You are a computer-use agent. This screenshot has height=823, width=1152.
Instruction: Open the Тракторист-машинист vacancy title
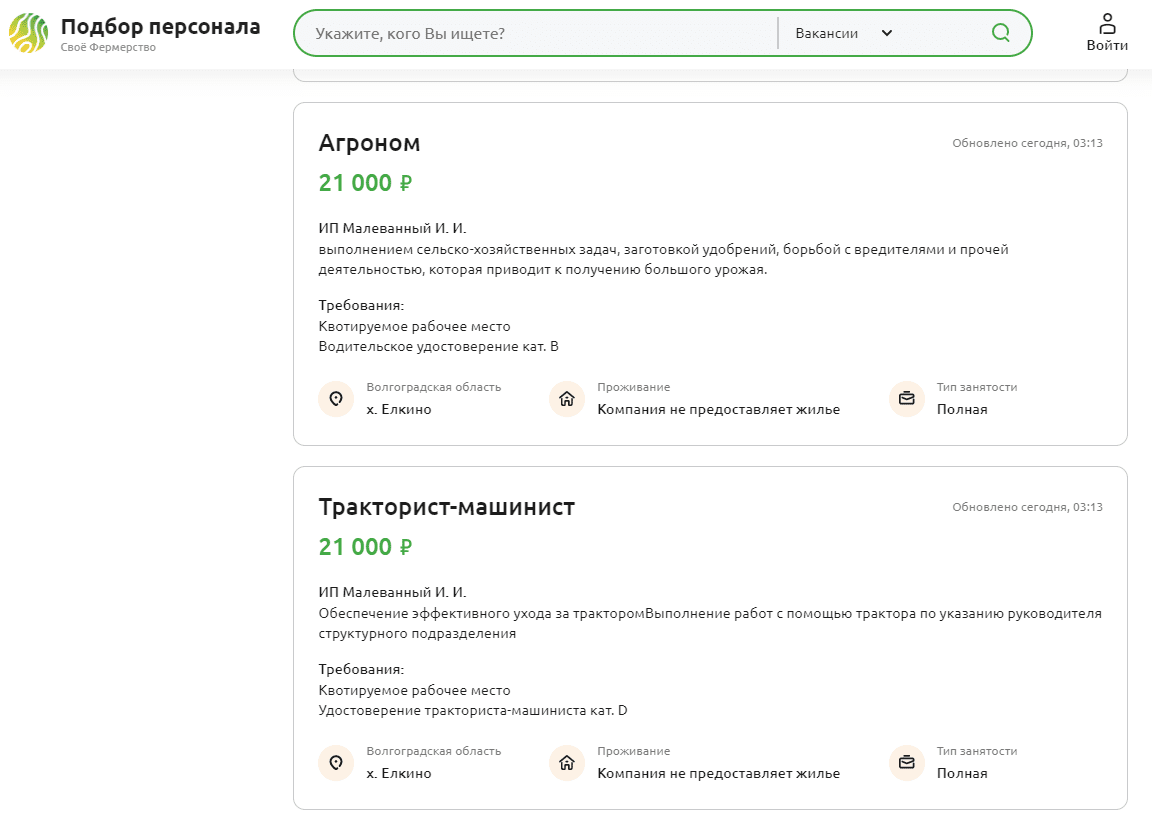446,507
